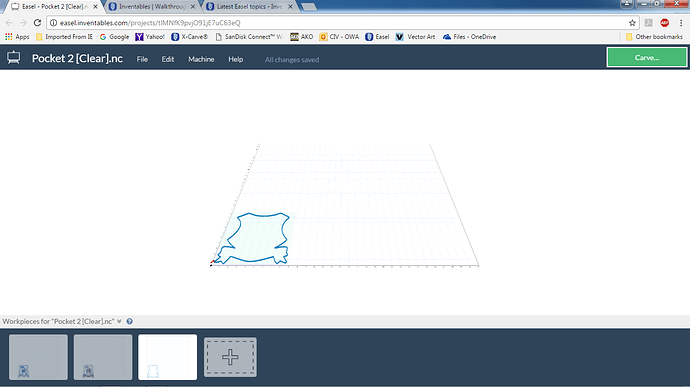Click the green Carve button
This screenshot has height=387, width=690.
pos(646,58)
